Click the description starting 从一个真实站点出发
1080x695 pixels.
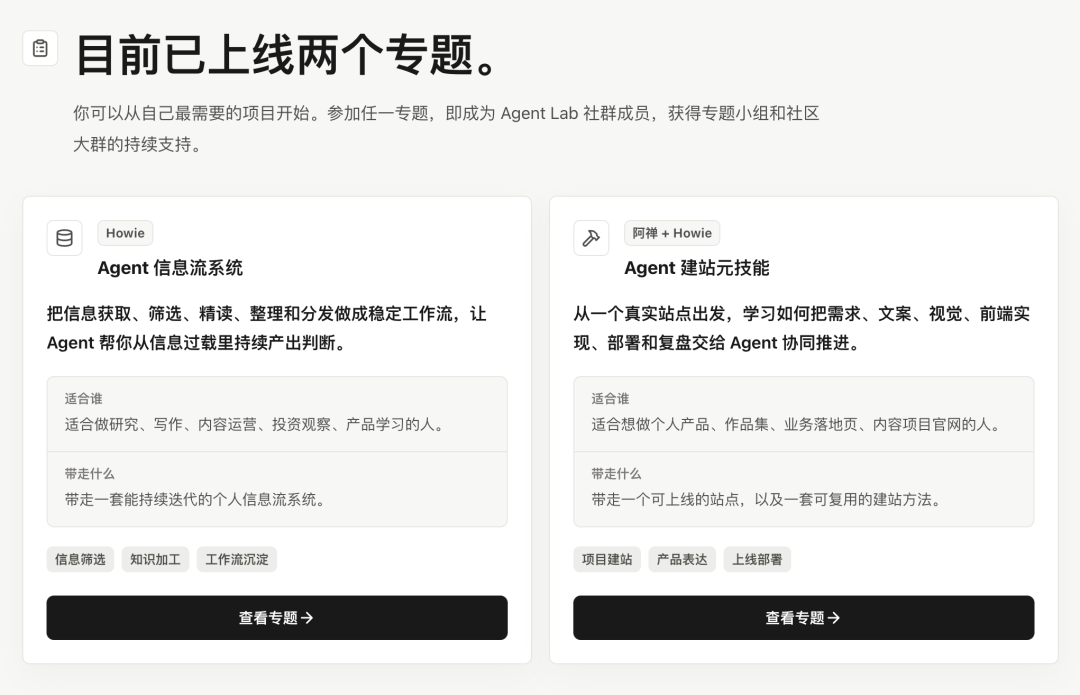click(x=802, y=329)
